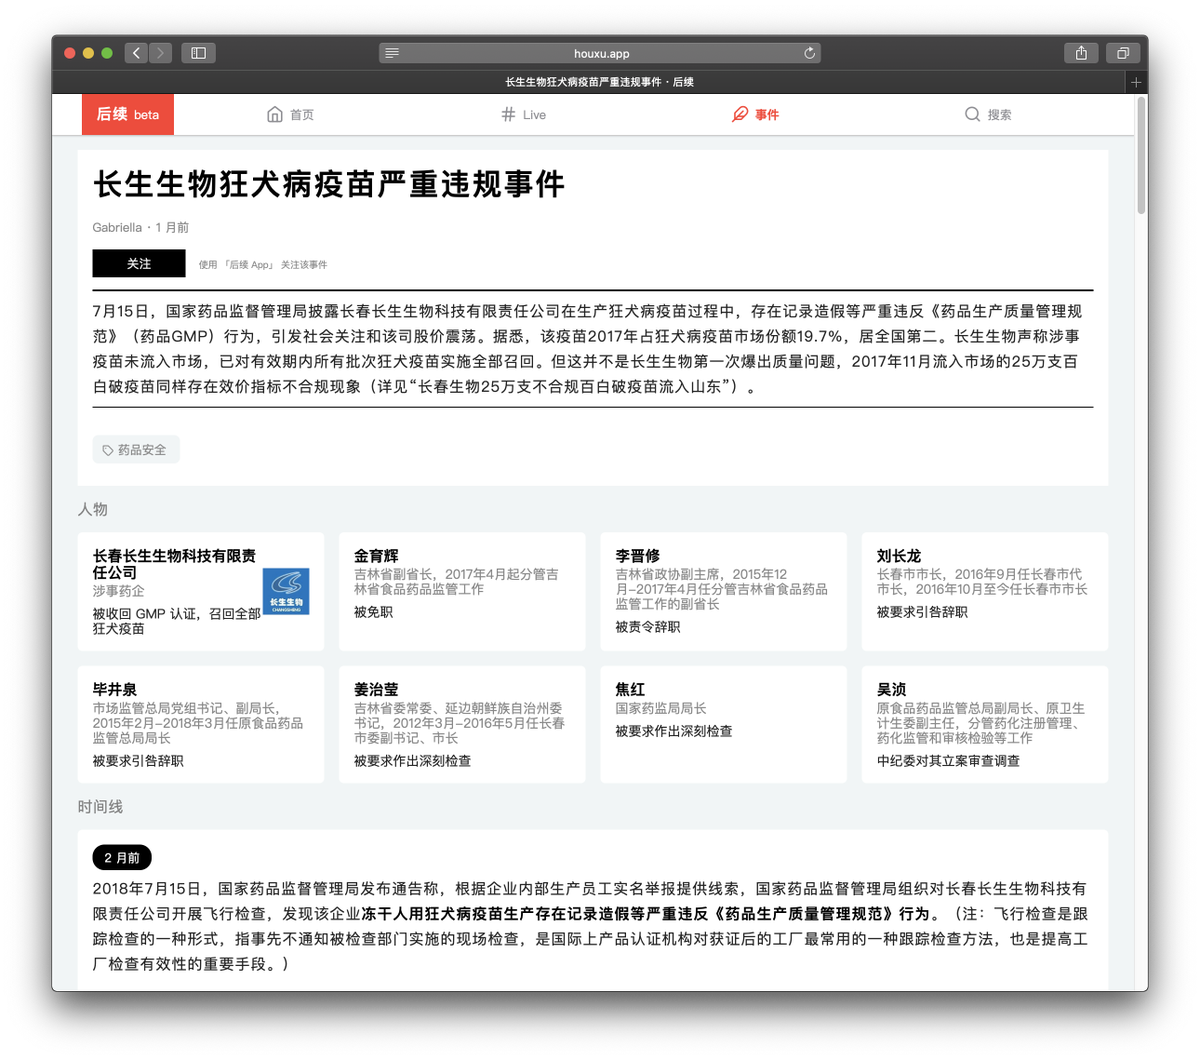Open the 搜索 tab

tap(988, 114)
